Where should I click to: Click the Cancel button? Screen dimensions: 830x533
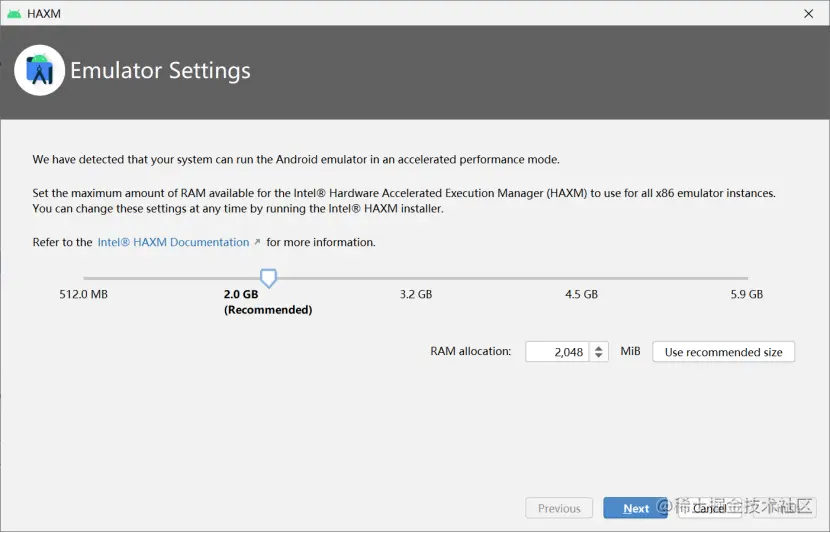709,508
